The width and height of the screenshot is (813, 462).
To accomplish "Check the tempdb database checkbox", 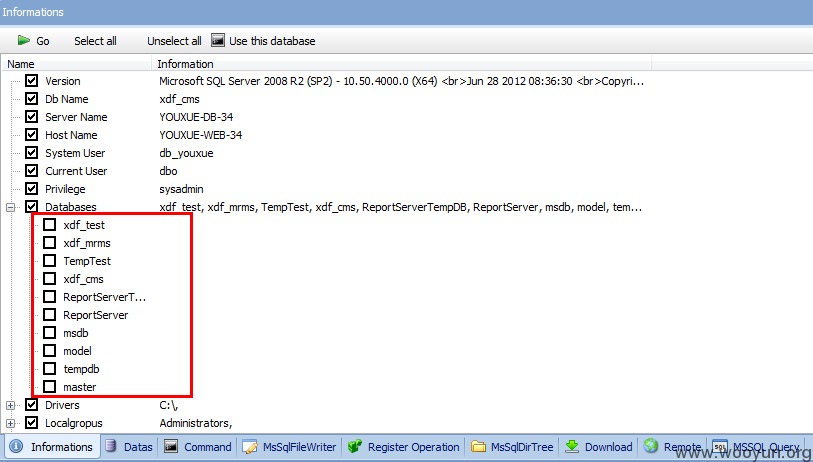I will 50,369.
